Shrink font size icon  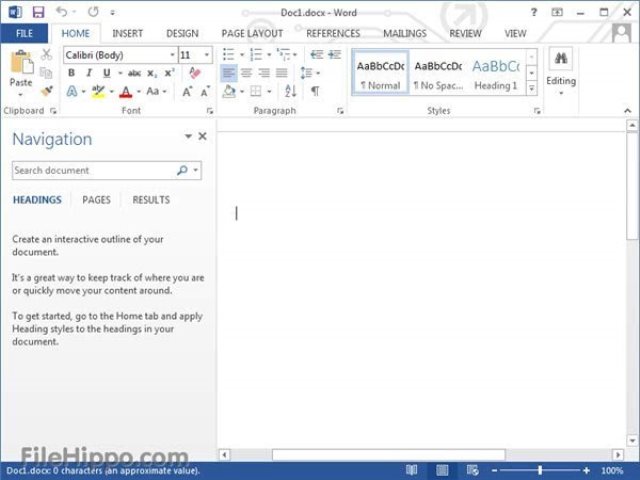[205, 91]
